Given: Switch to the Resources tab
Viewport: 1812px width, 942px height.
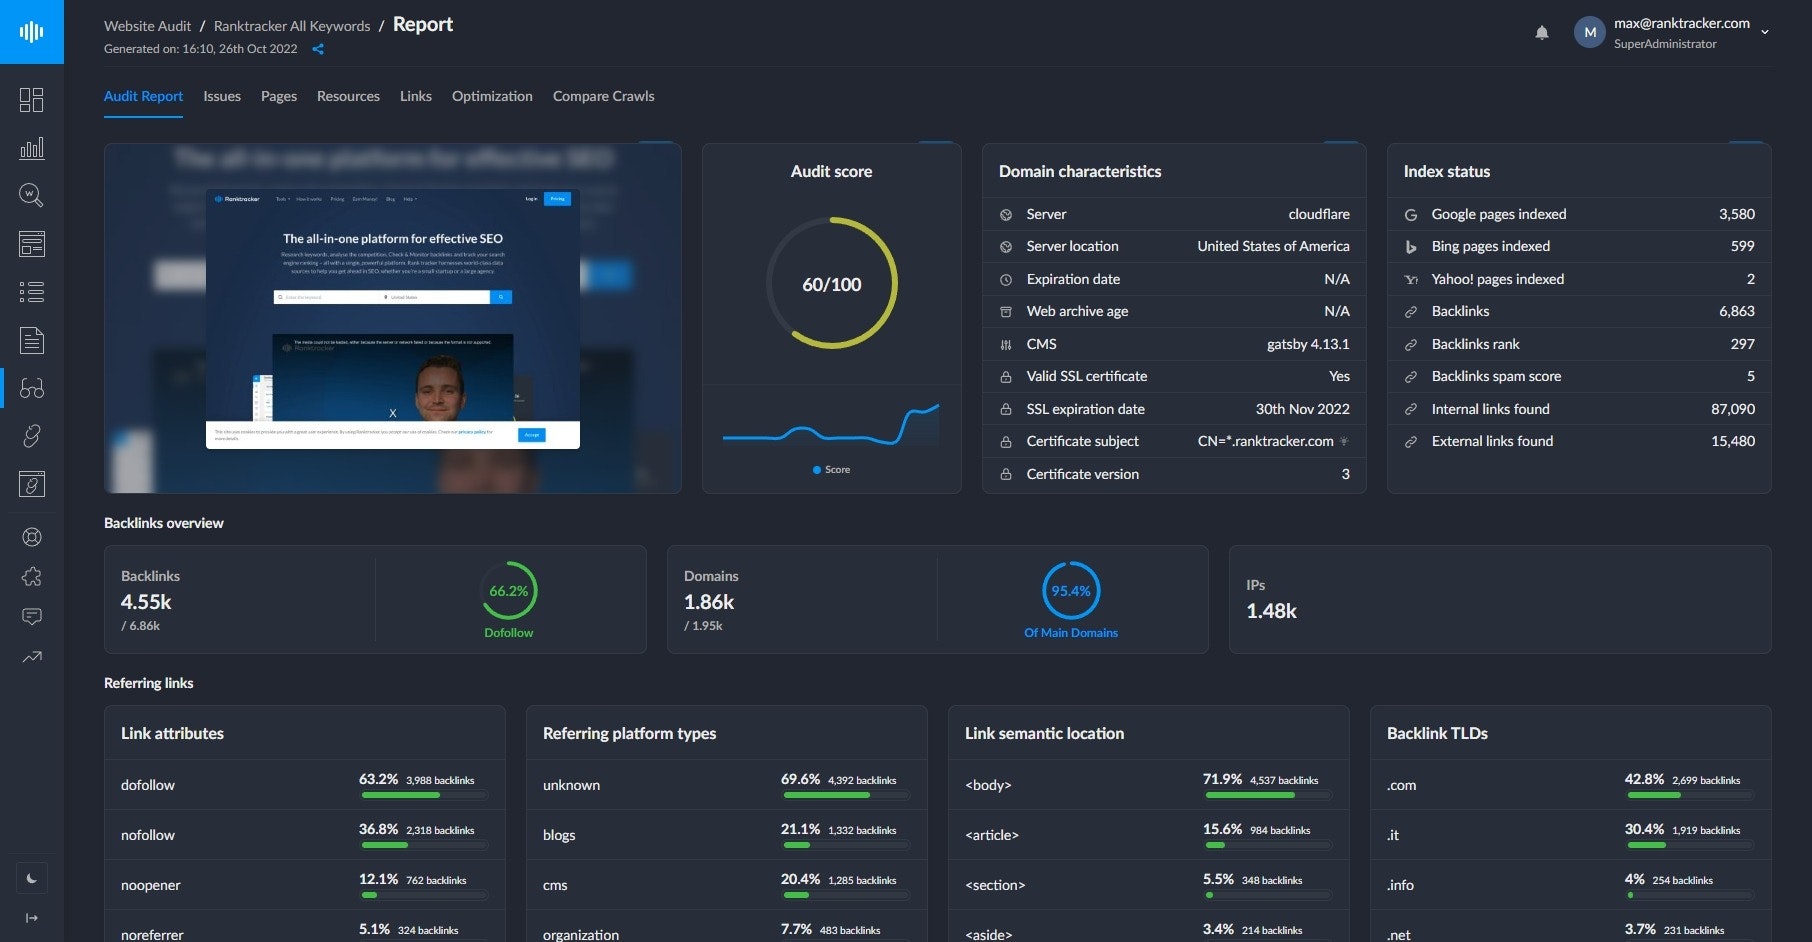Looking at the screenshot, I should (348, 96).
